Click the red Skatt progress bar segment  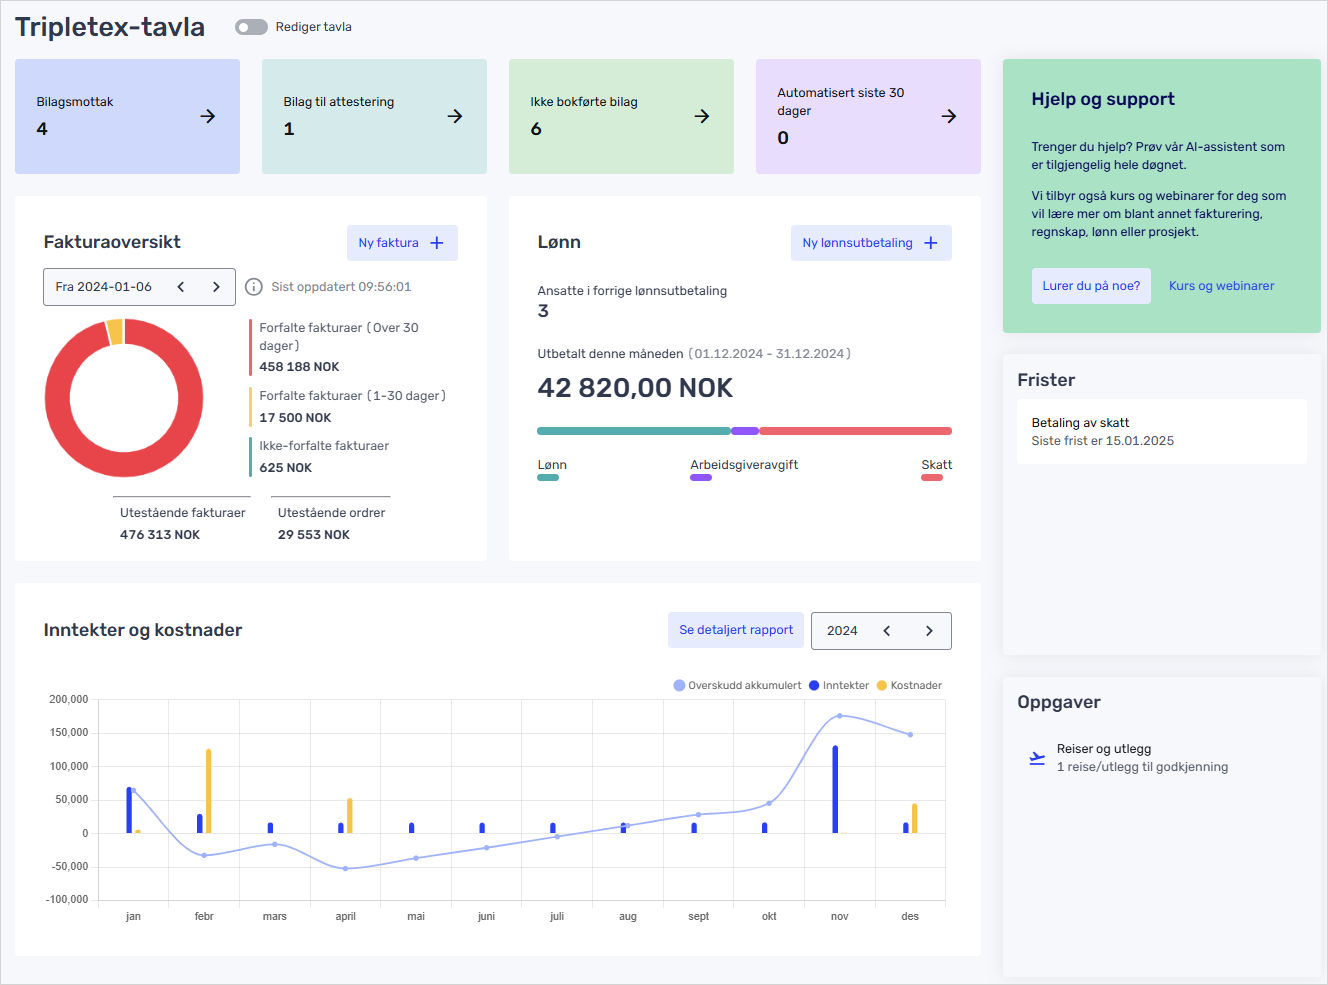point(856,431)
